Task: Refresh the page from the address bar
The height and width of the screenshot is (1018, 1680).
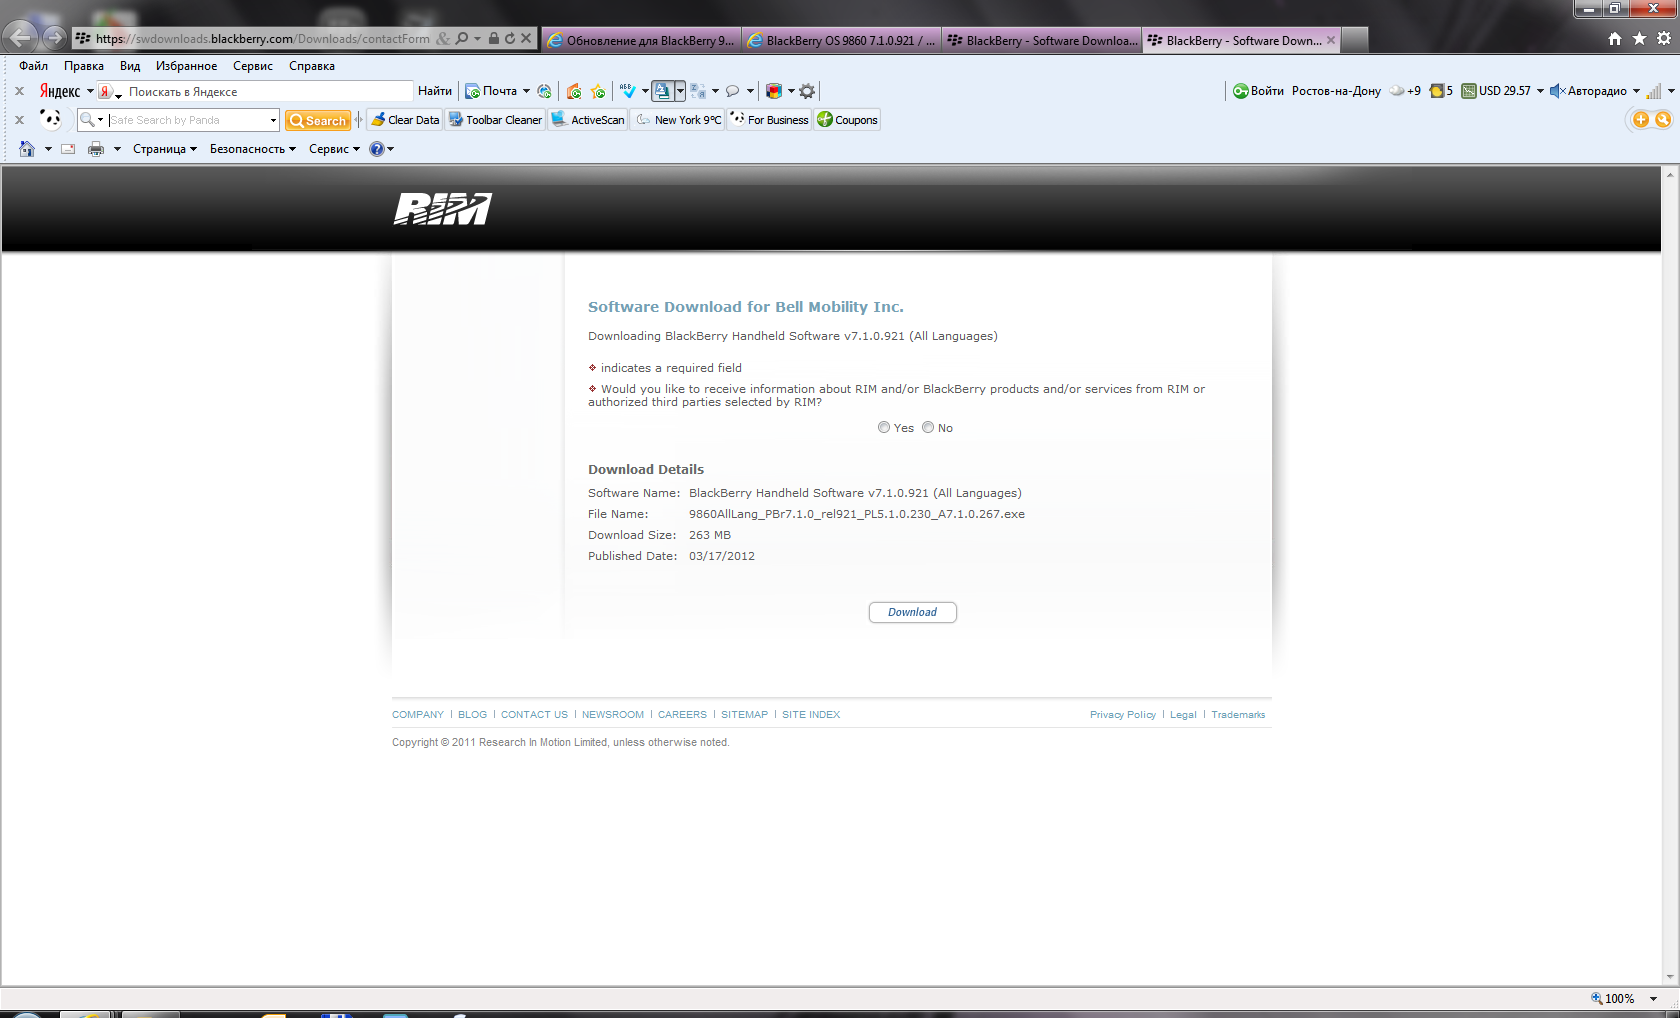Action: point(510,39)
